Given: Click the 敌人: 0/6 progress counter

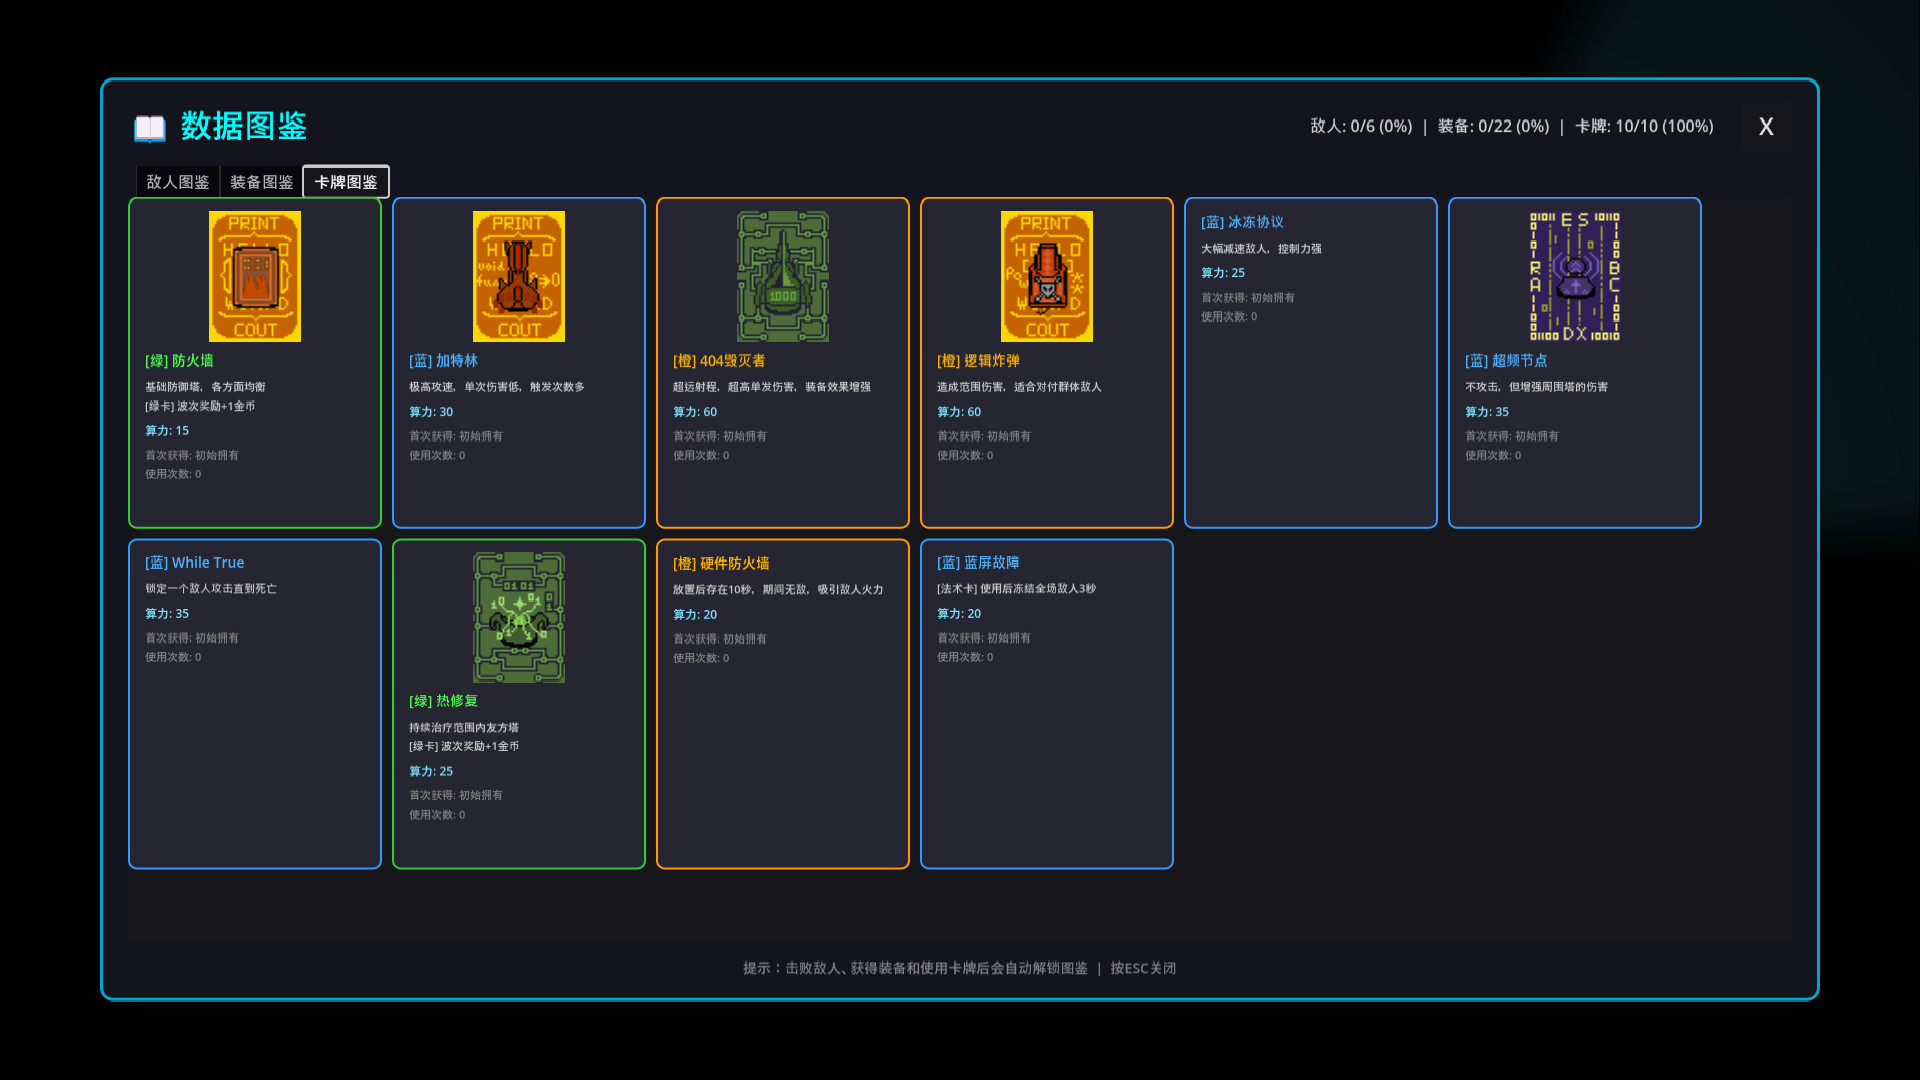Looking at the screenshot, I should click(x=1362, y=126).
